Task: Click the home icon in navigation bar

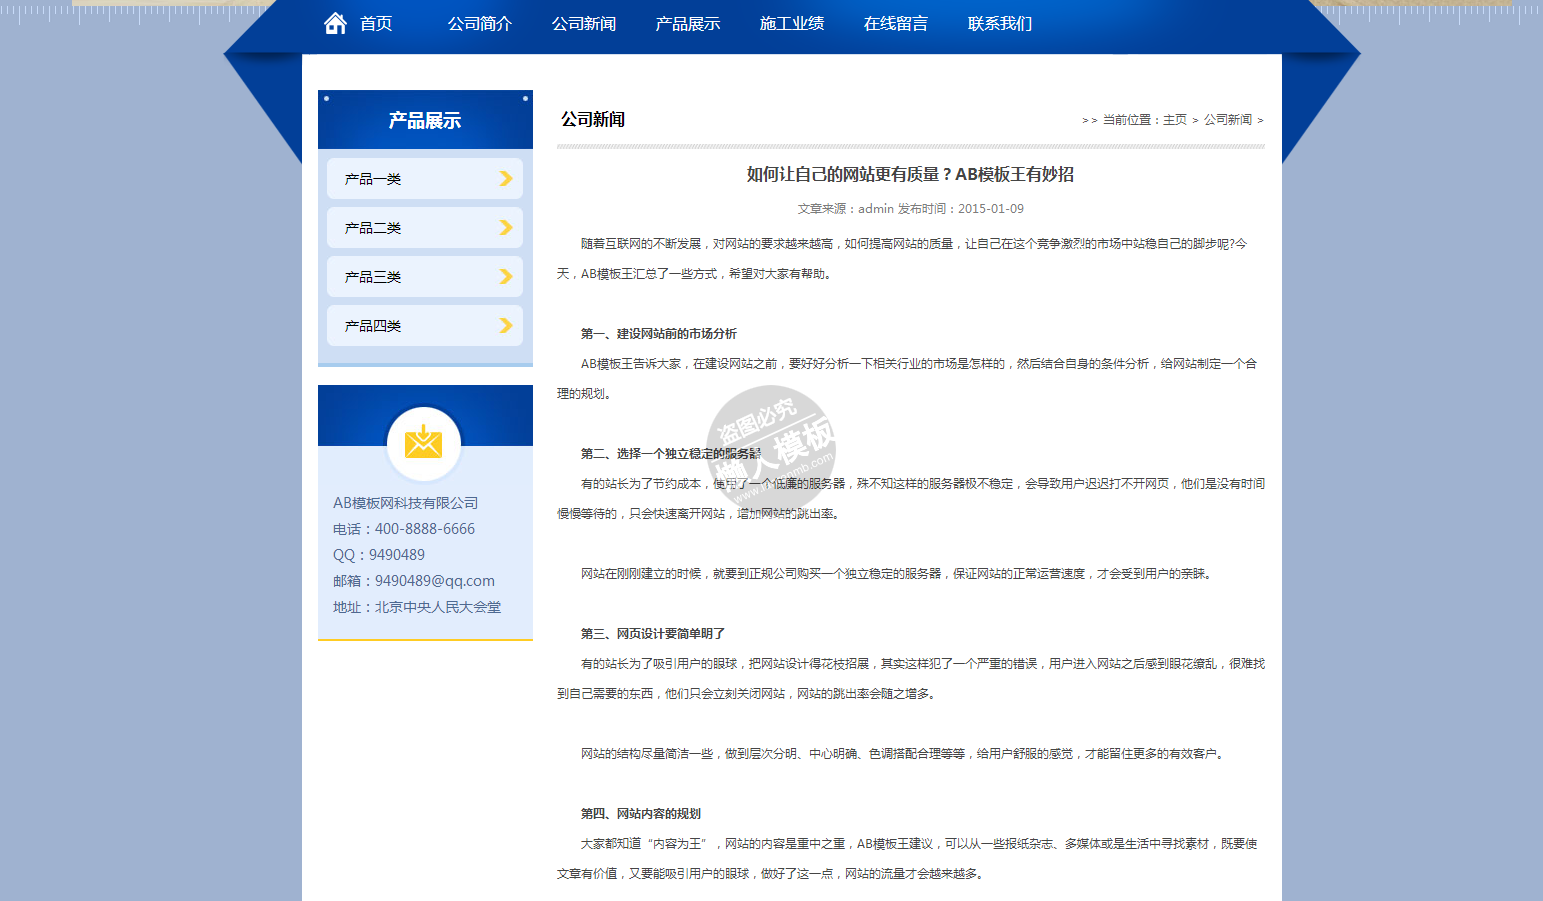Action: pos(335,23)
